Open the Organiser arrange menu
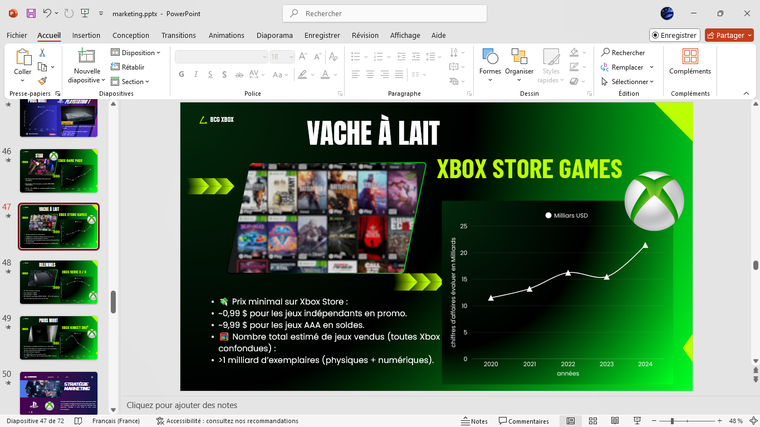 pos(519,65)
